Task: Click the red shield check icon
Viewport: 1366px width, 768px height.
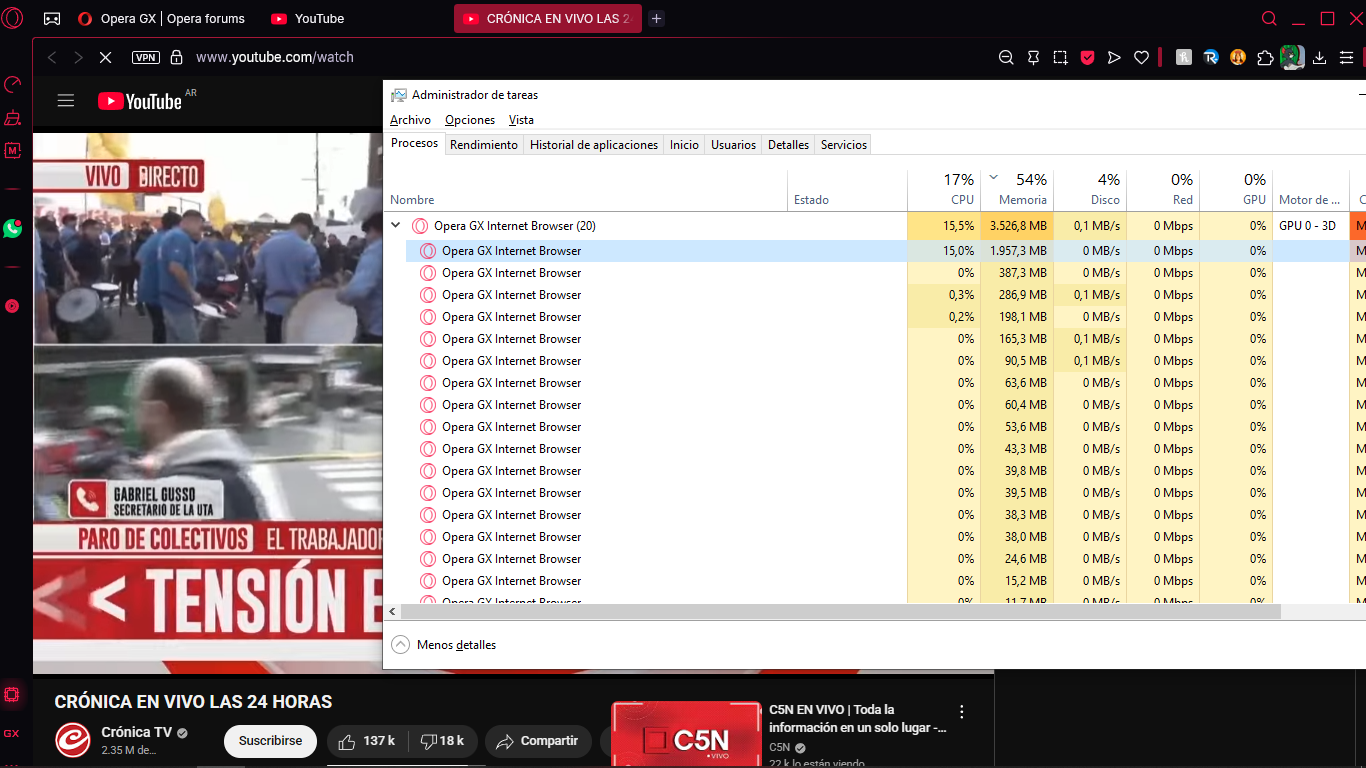Action: (1087, 58)
